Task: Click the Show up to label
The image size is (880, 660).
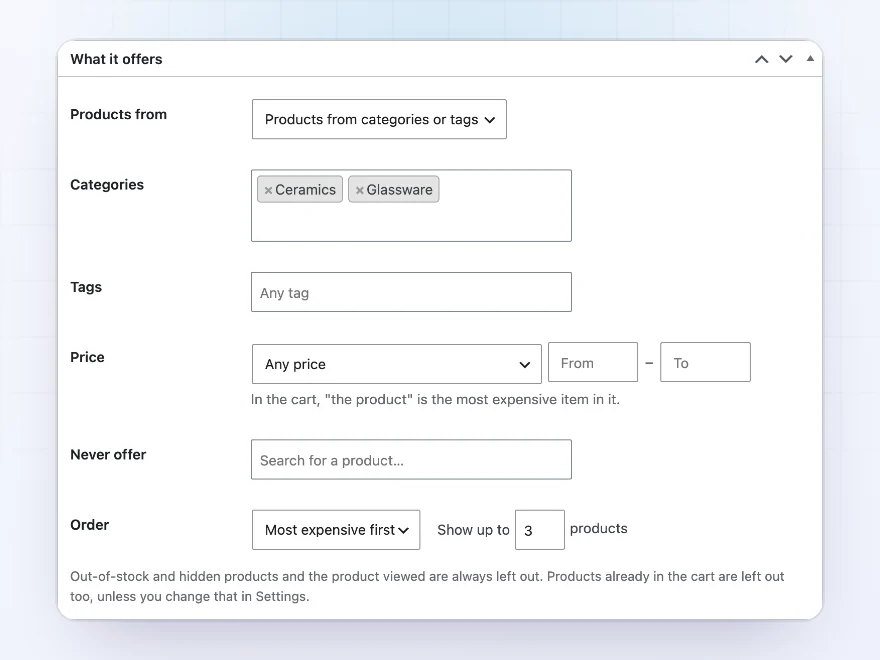Action: point(473,530)
